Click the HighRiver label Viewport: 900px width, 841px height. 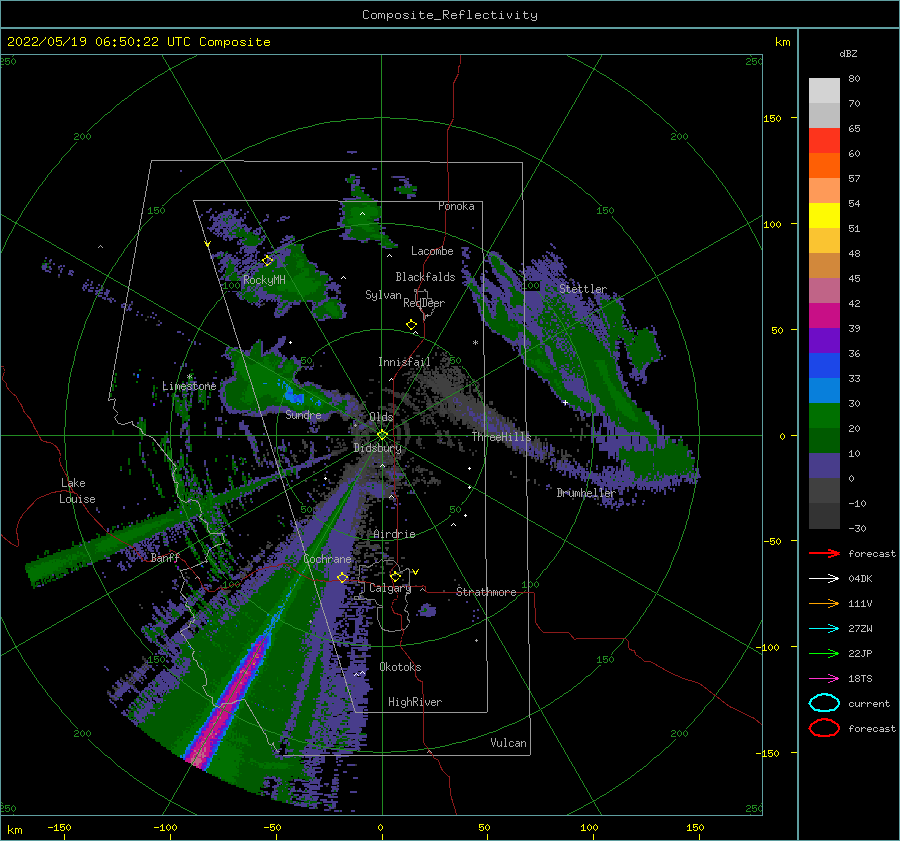pos(415,702)
